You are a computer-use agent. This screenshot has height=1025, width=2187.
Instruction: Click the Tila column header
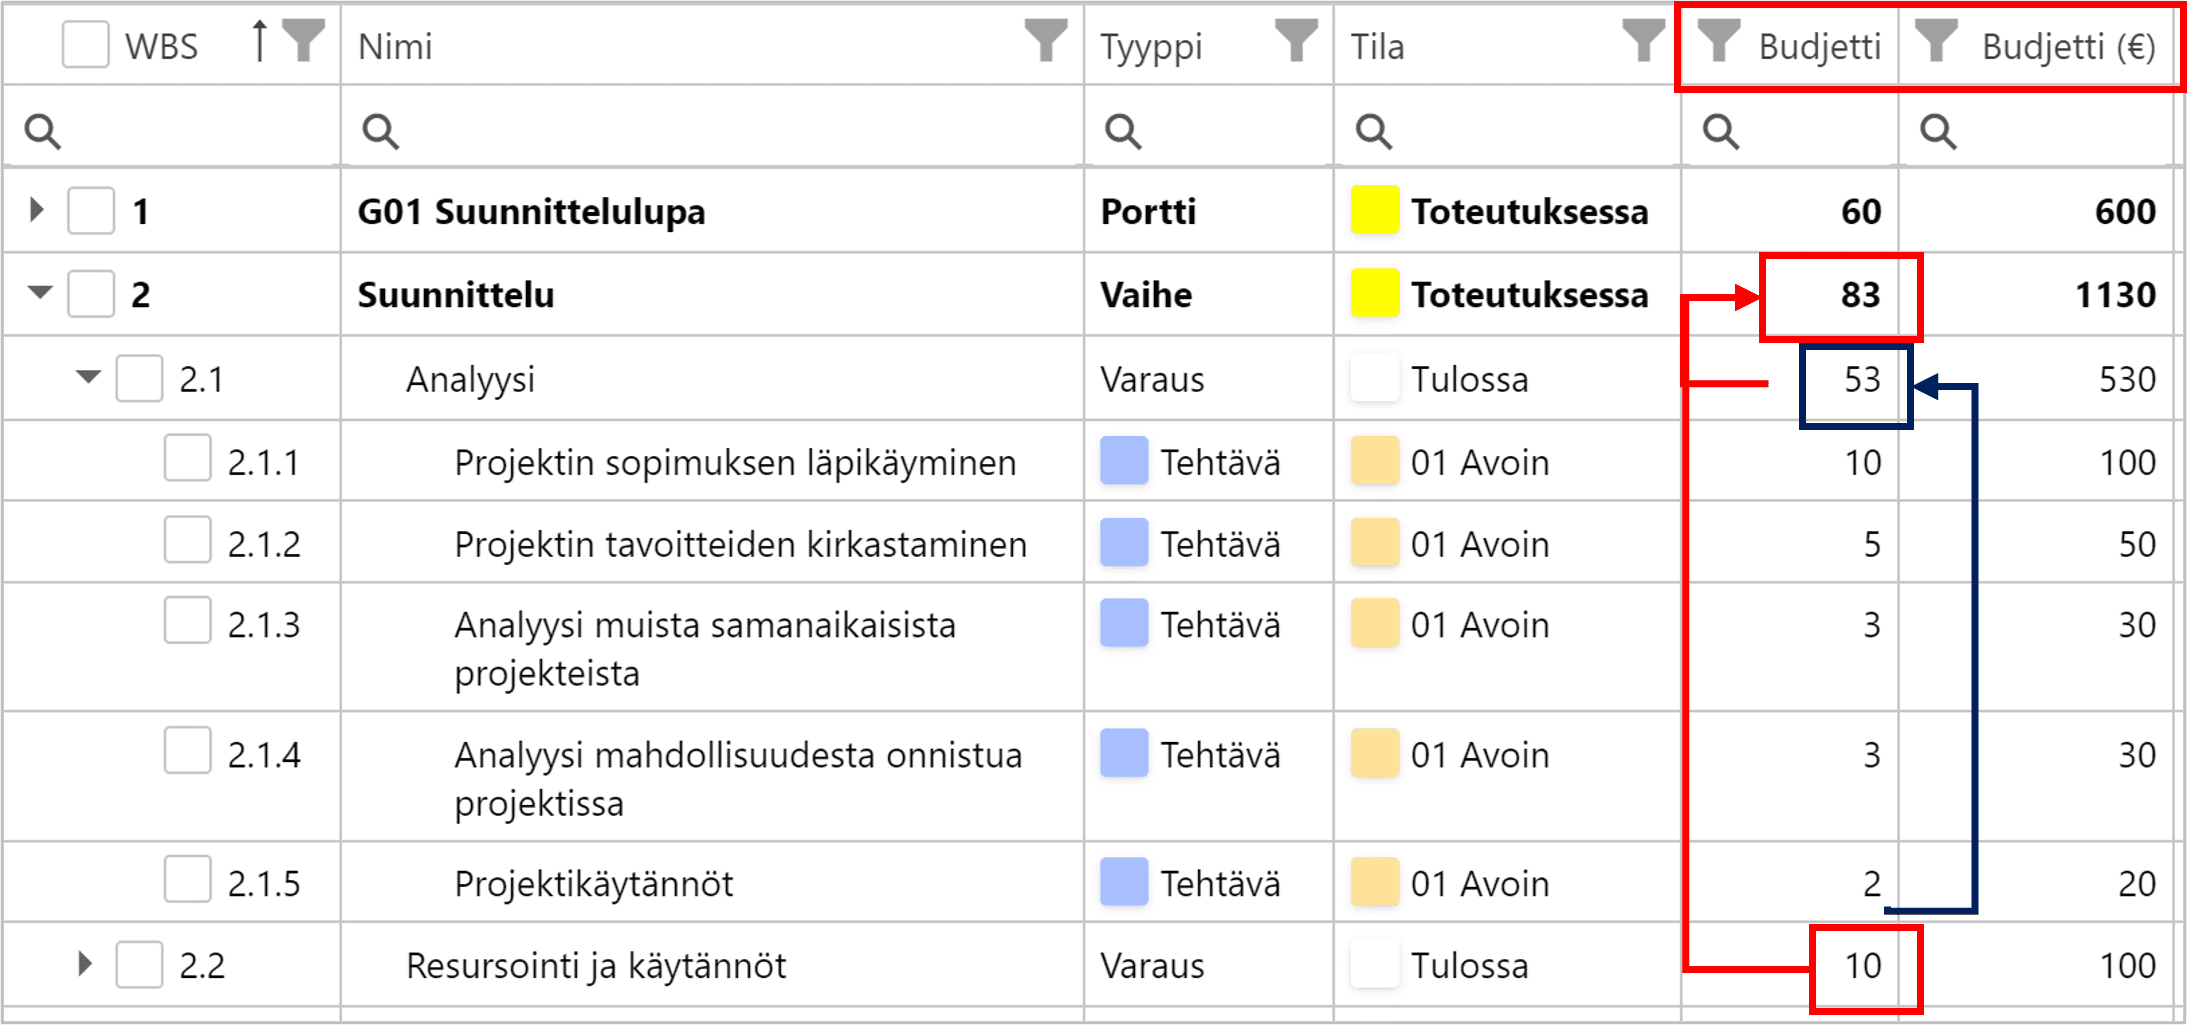pos(1378,46)
